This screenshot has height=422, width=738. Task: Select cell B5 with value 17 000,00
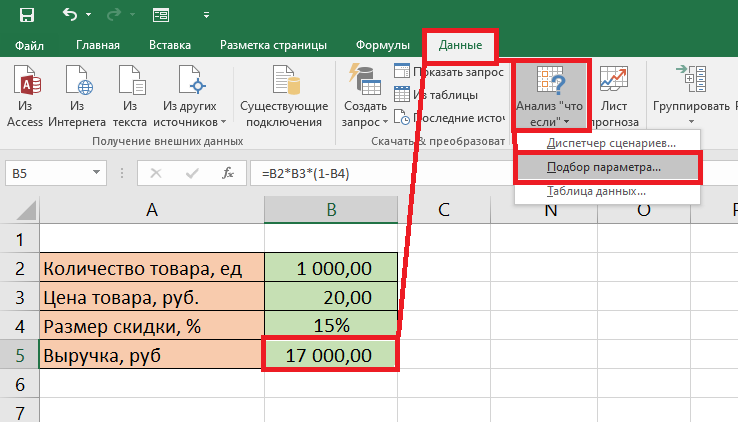click(x=331, y=355)
